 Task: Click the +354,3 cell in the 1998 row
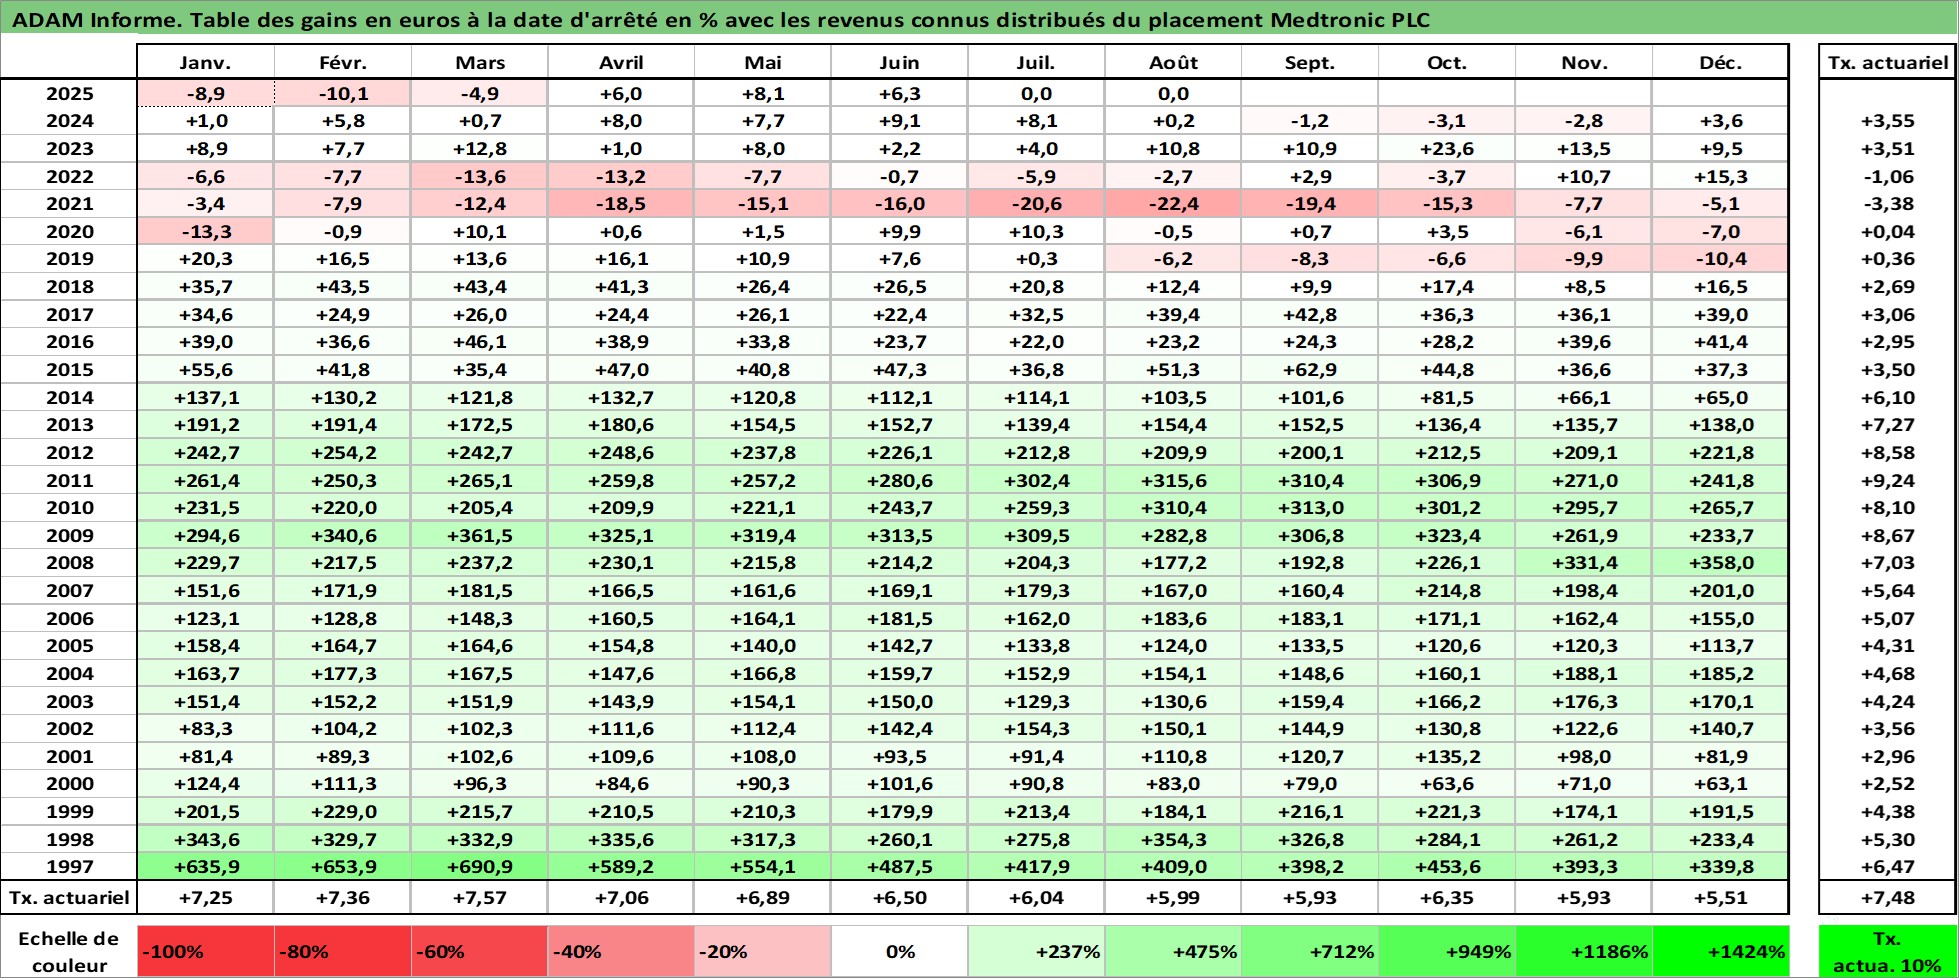click(1173, 839)
